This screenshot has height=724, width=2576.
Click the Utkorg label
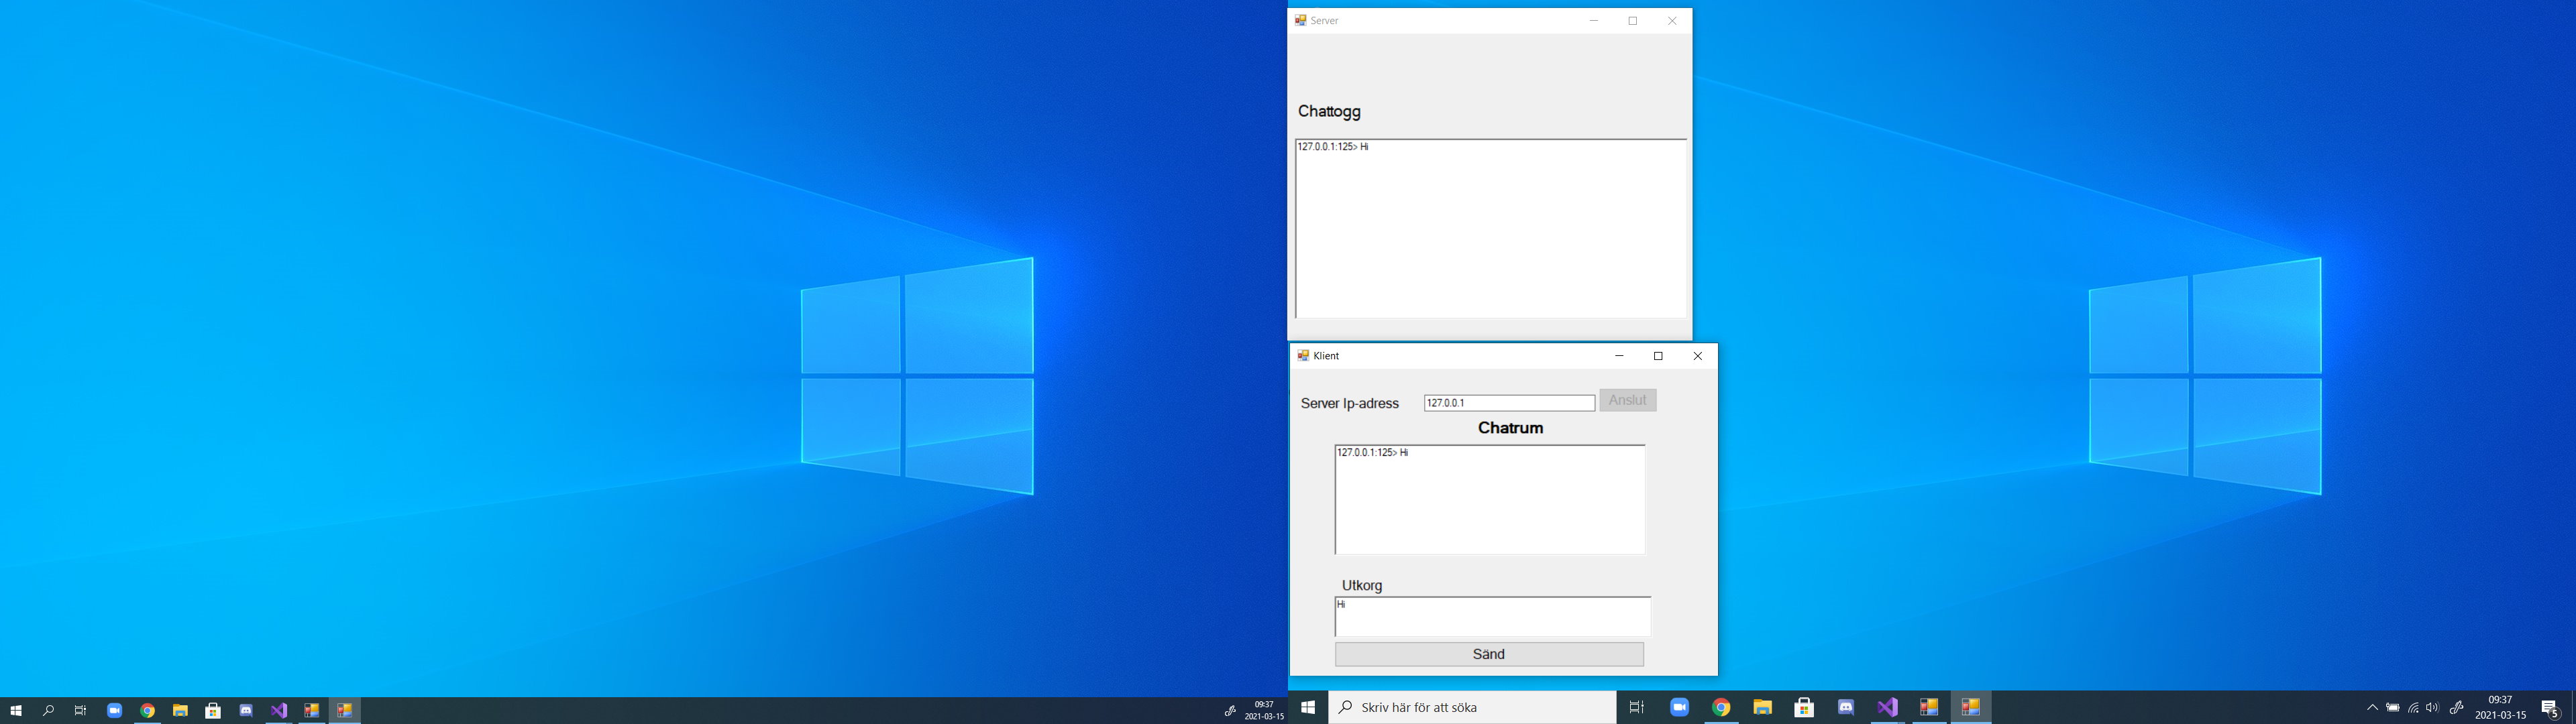[x=1362, y=585]
